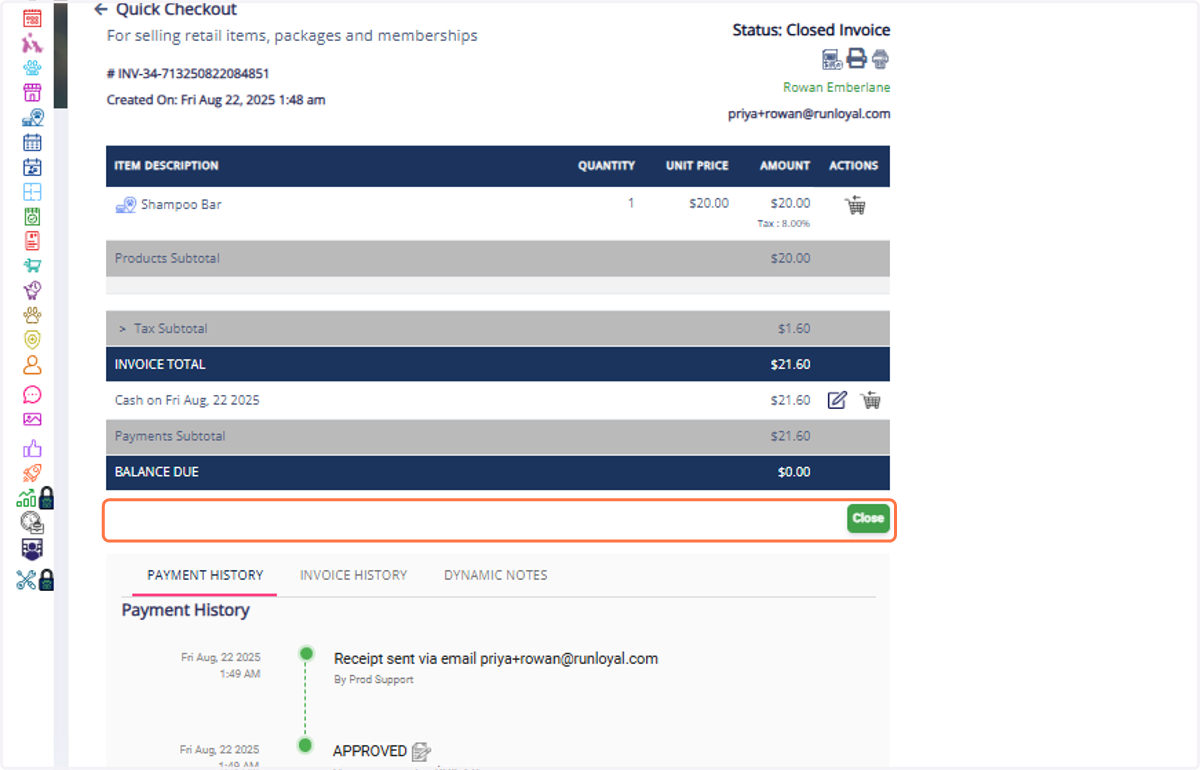This screenshot has height=770, width=1200.
Task: Click the email priya+rowan@runloyal.com in header
Action: (x=809, y=114)
